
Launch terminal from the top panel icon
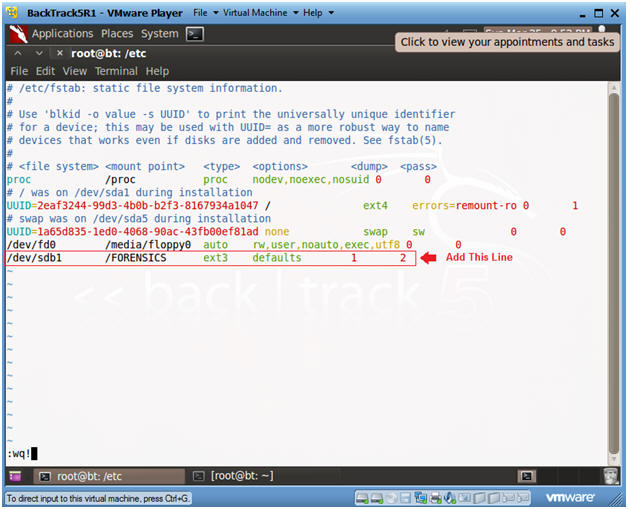(195, 34)
